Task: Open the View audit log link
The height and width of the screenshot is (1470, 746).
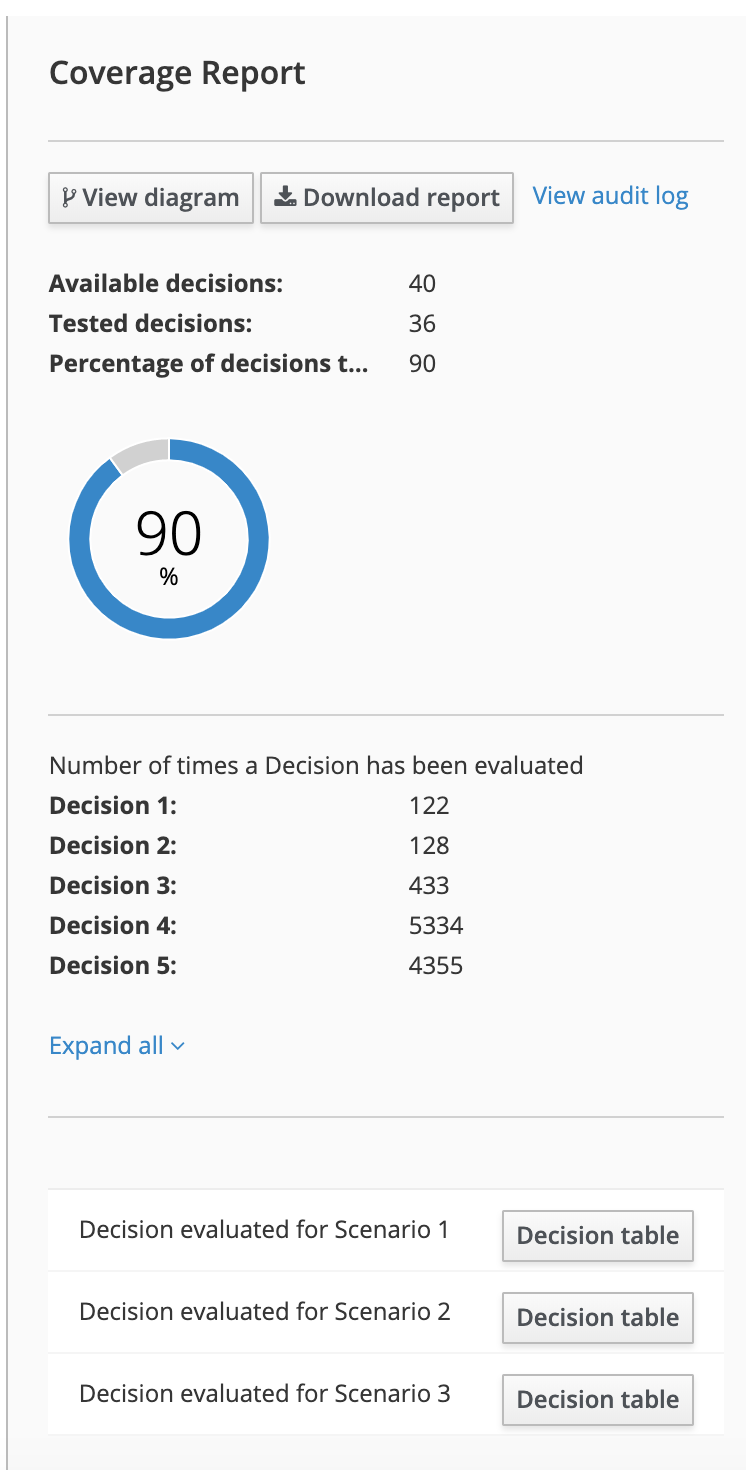Action: tap(610, 196)
